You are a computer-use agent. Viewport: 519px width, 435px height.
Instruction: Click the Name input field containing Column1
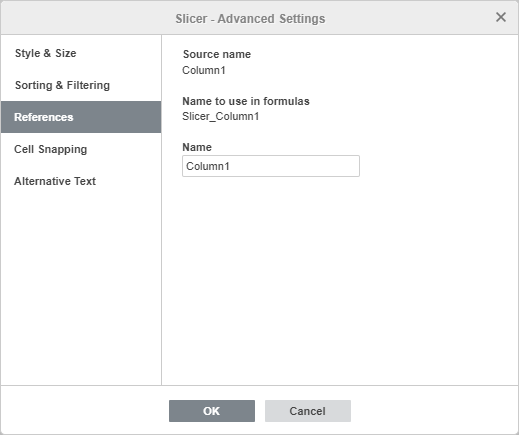tap(271, 166)
